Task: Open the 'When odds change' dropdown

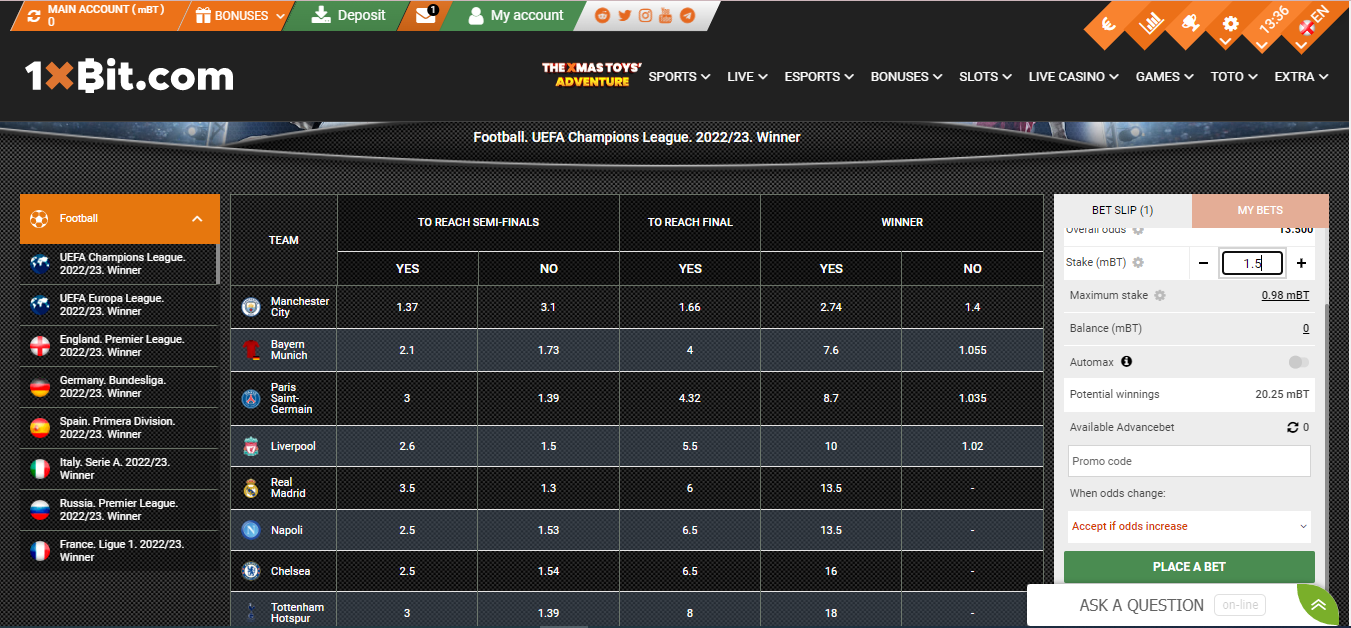Action: pyautogui.click(x=1189, y=526)
